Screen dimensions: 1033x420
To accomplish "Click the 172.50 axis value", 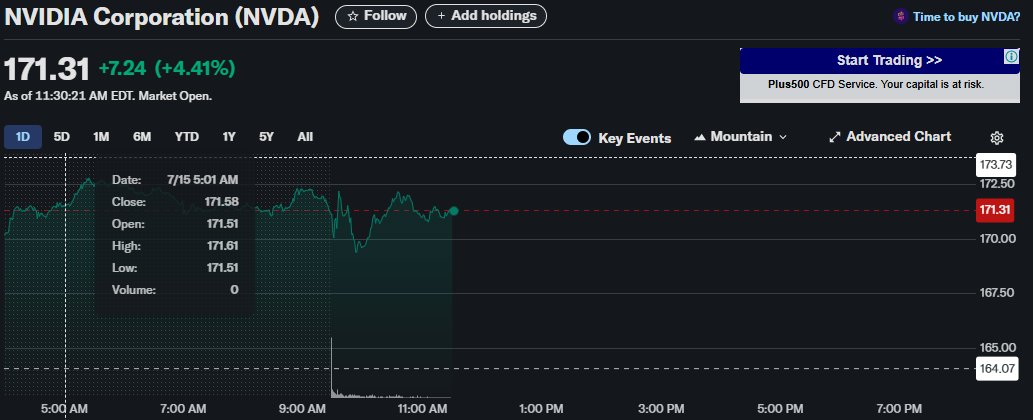I will [x=998, y=183].
